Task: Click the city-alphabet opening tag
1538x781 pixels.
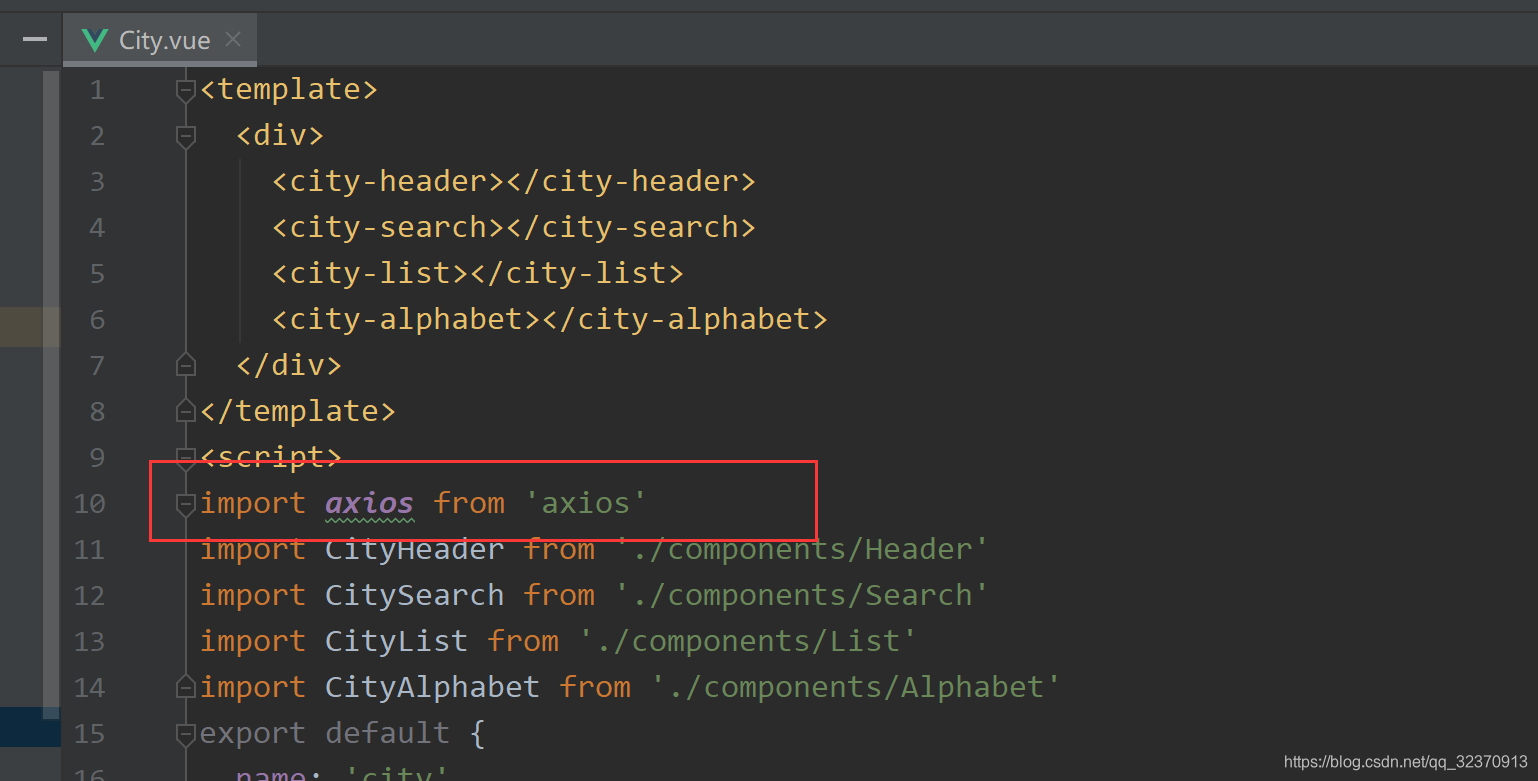Action: (x=406, y=319)
